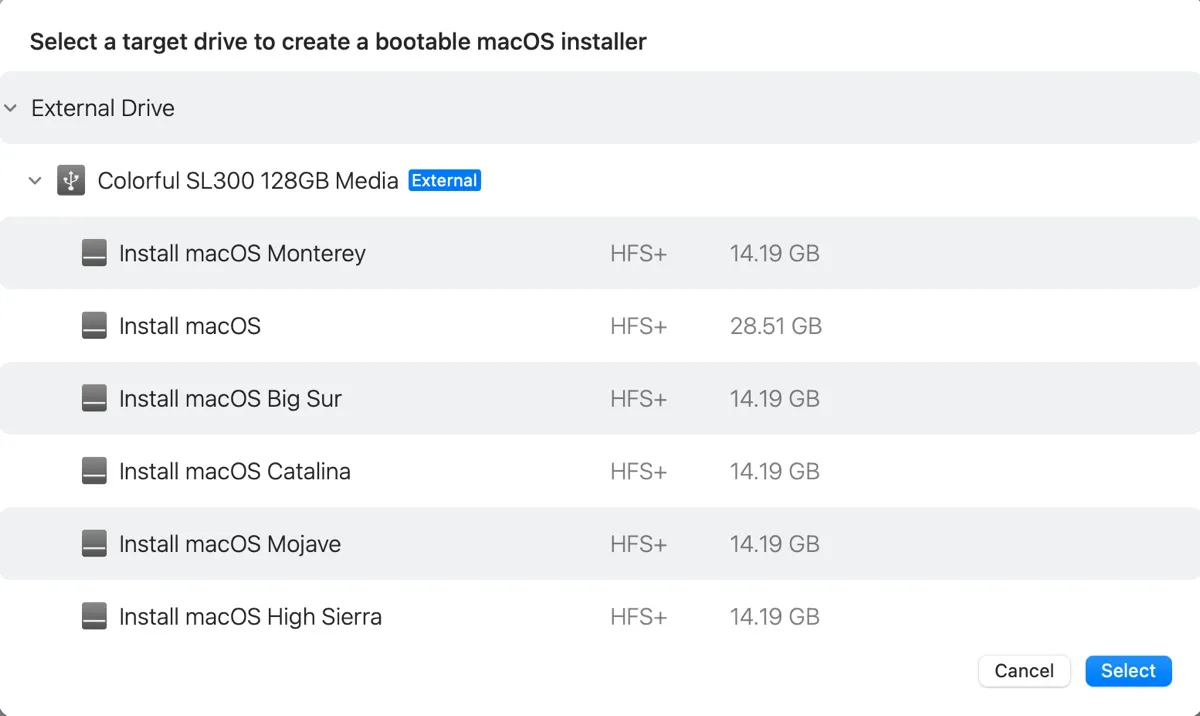Select the Install macOS High Sierra volume

click(600, 616)
